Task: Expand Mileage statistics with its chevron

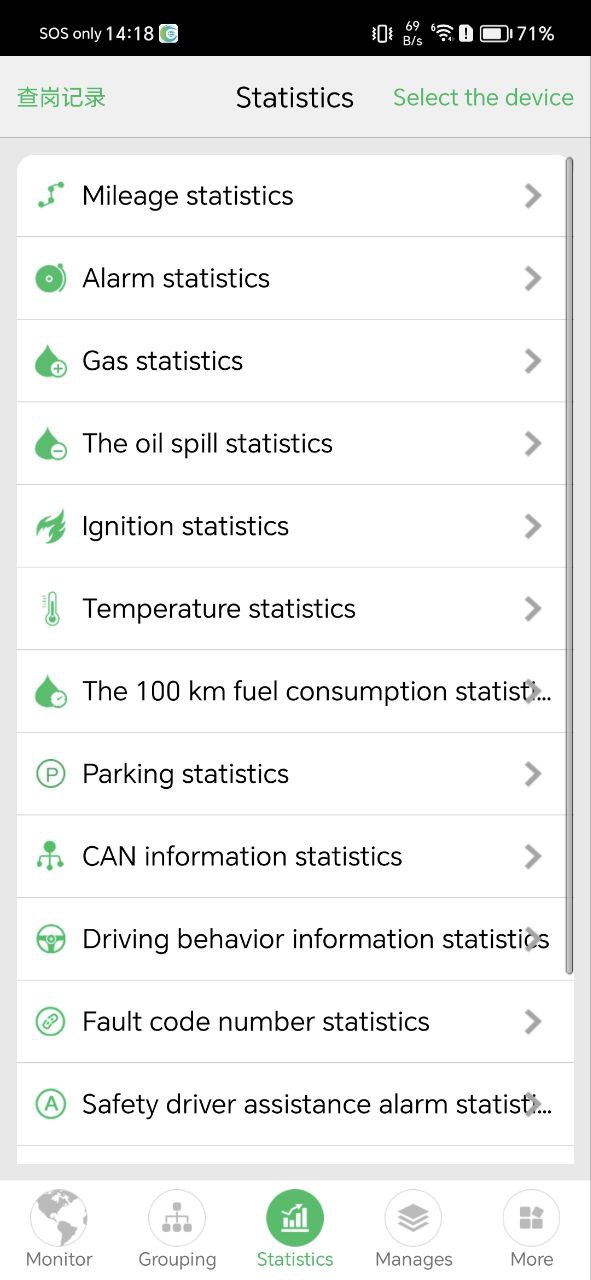Action: (x=533, y=195)
